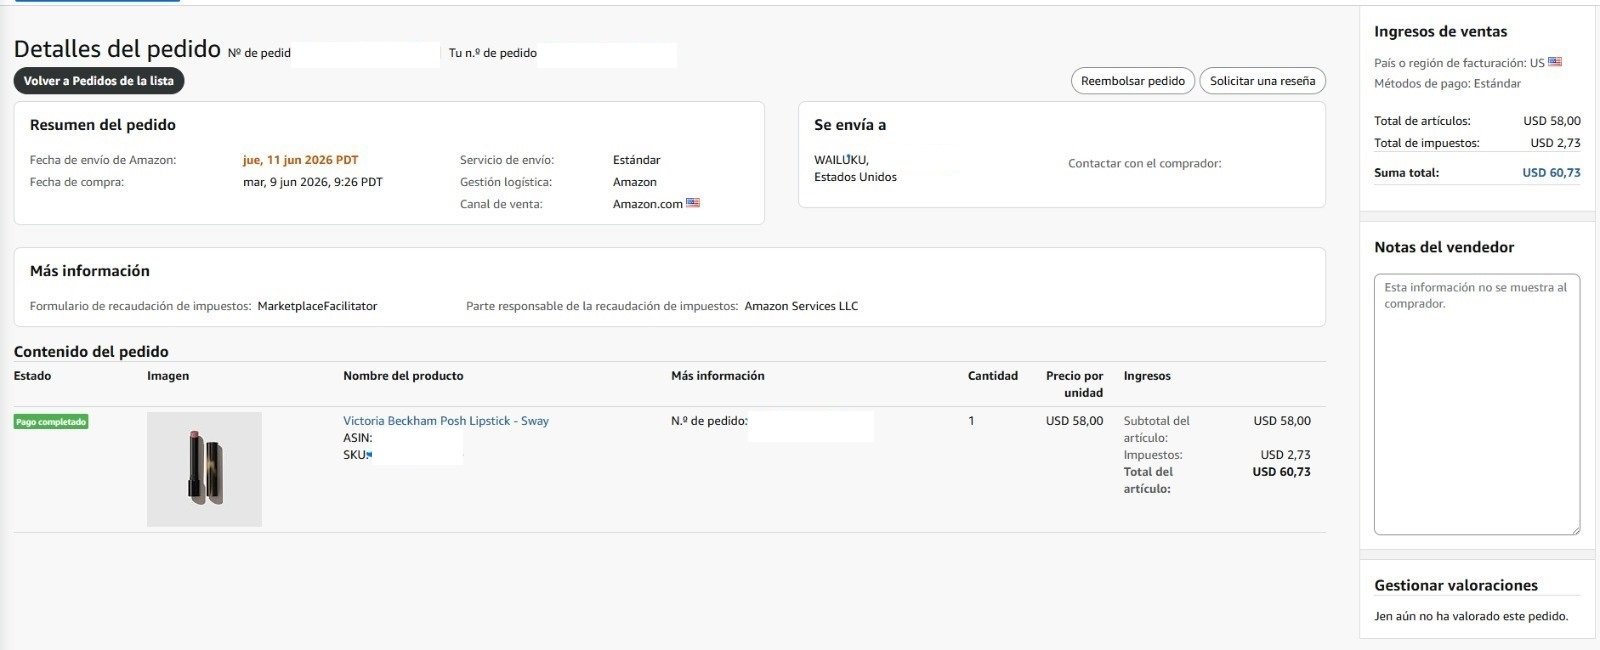Click Volver a Pedidos de la lista button
This screenshot has height=650, width=1600.
[x=99, y=81]
